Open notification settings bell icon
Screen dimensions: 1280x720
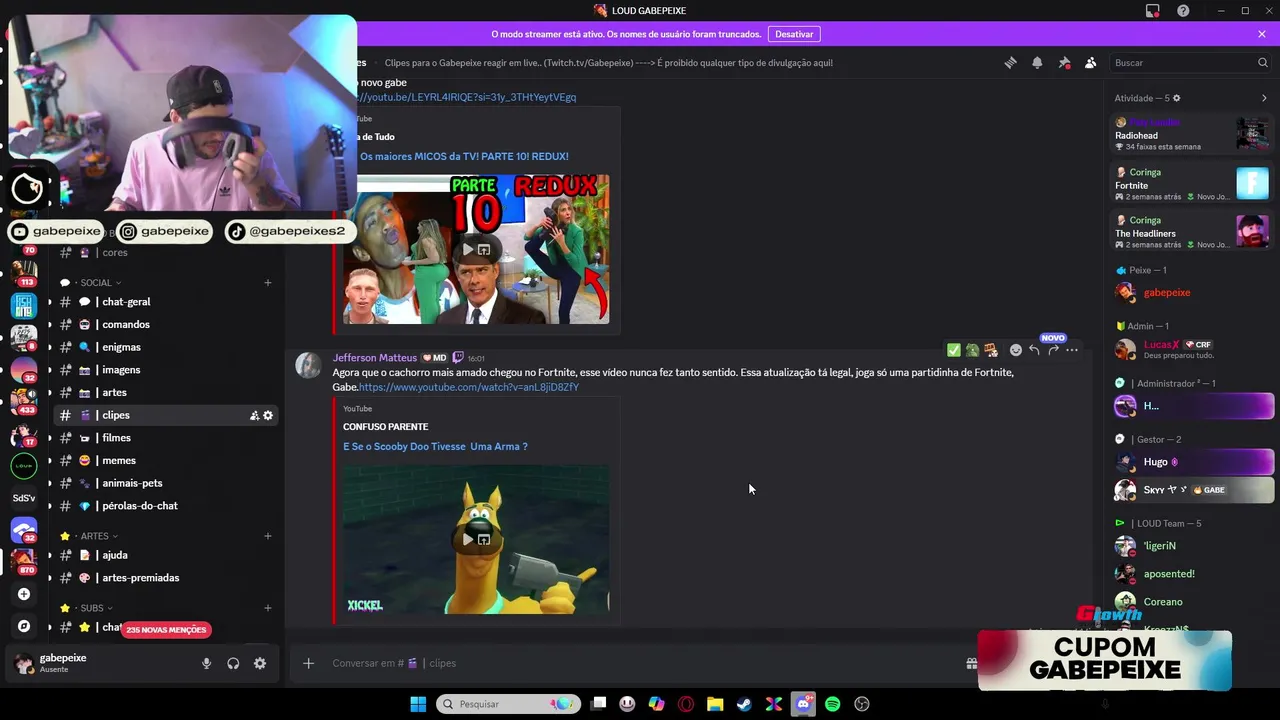coord(1037,62)
